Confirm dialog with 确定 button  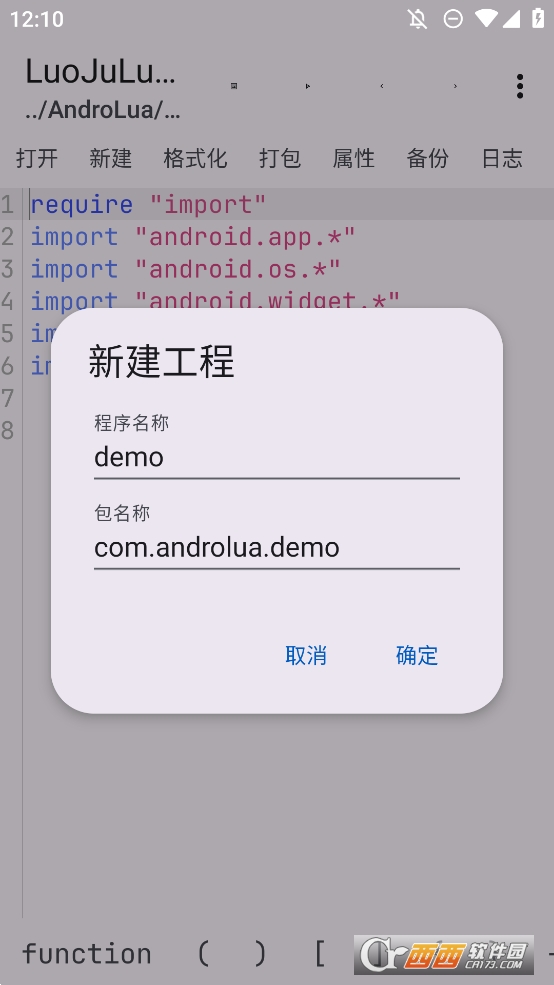[x=416, y=655]
